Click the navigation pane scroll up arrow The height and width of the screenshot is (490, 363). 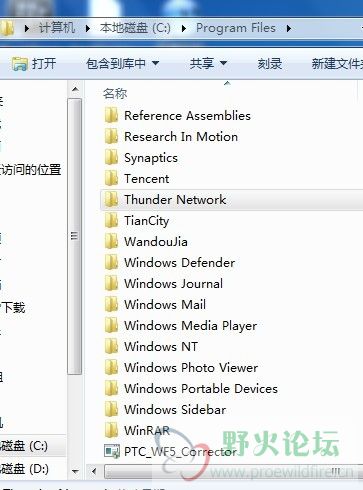click(75, 89)
